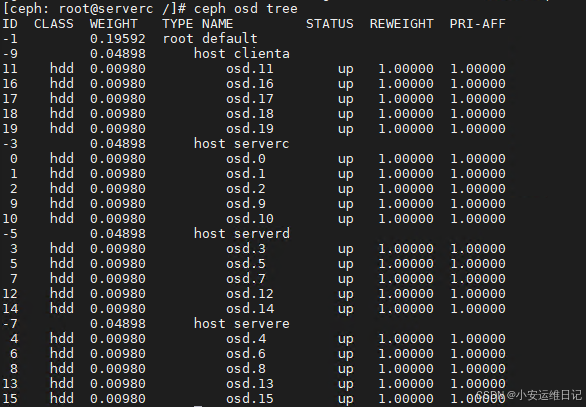Select the osd.1 name
The height and width of the screenshot is (407, 586).
pyautogui.click(x=246, y=174)
